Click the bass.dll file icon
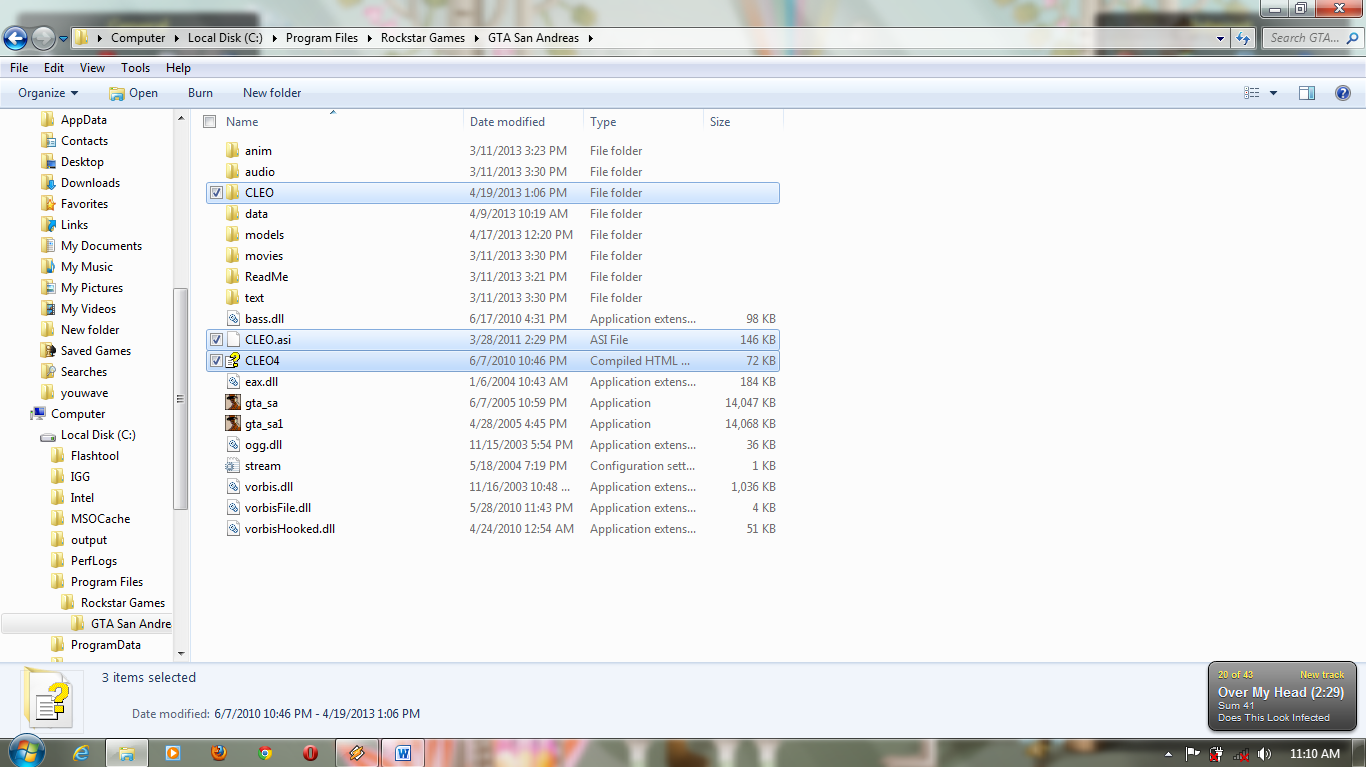Viewport: 1366px width, 767px height. coord(233,319)
